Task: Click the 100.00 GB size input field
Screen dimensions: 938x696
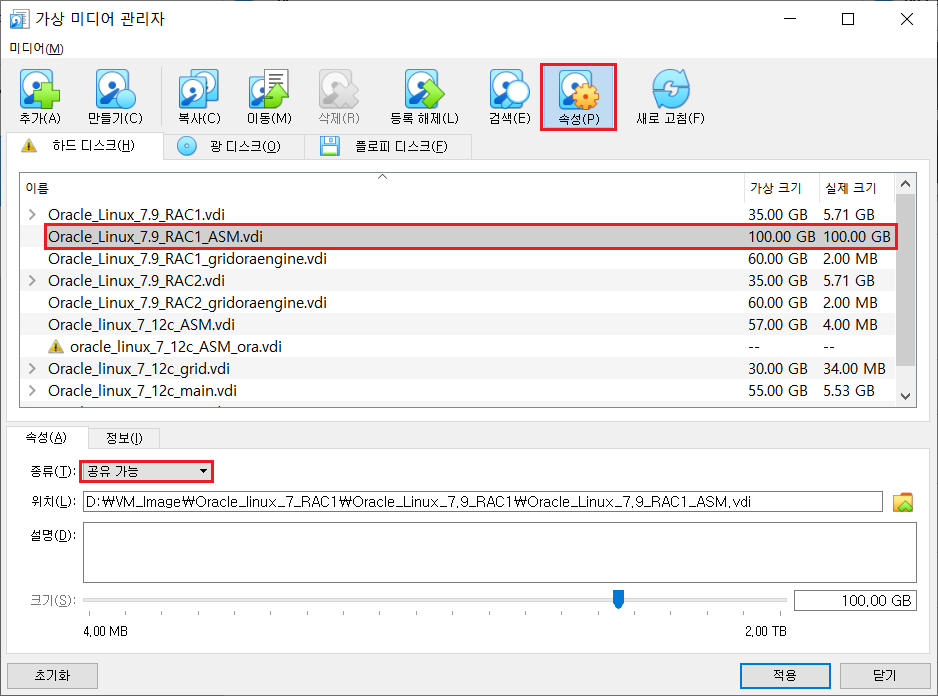Action: click(x=855, y=600)
